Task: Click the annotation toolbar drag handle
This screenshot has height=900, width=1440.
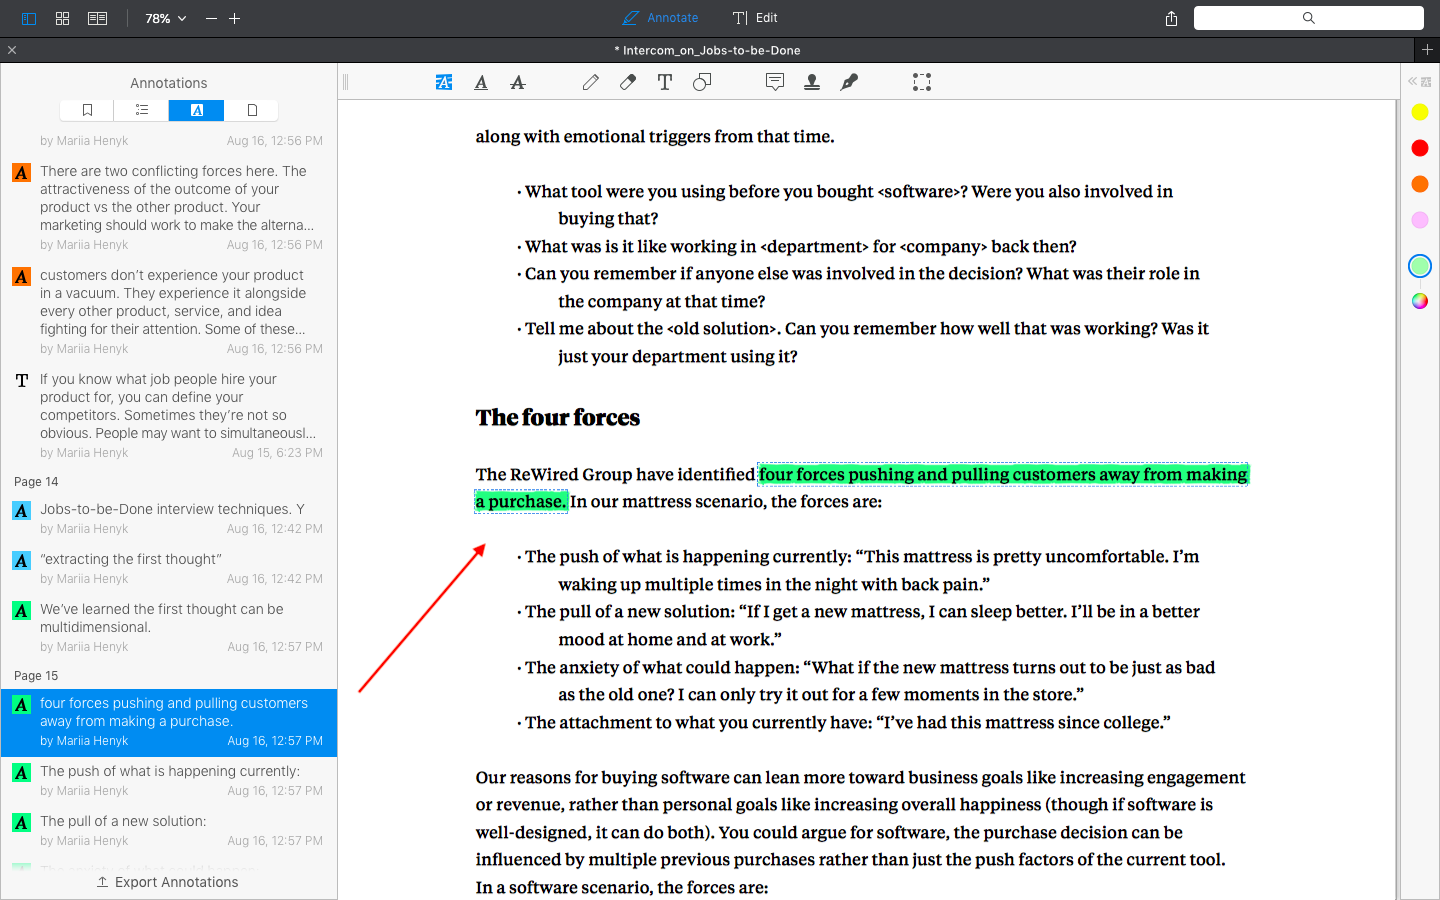Action: 346,82
